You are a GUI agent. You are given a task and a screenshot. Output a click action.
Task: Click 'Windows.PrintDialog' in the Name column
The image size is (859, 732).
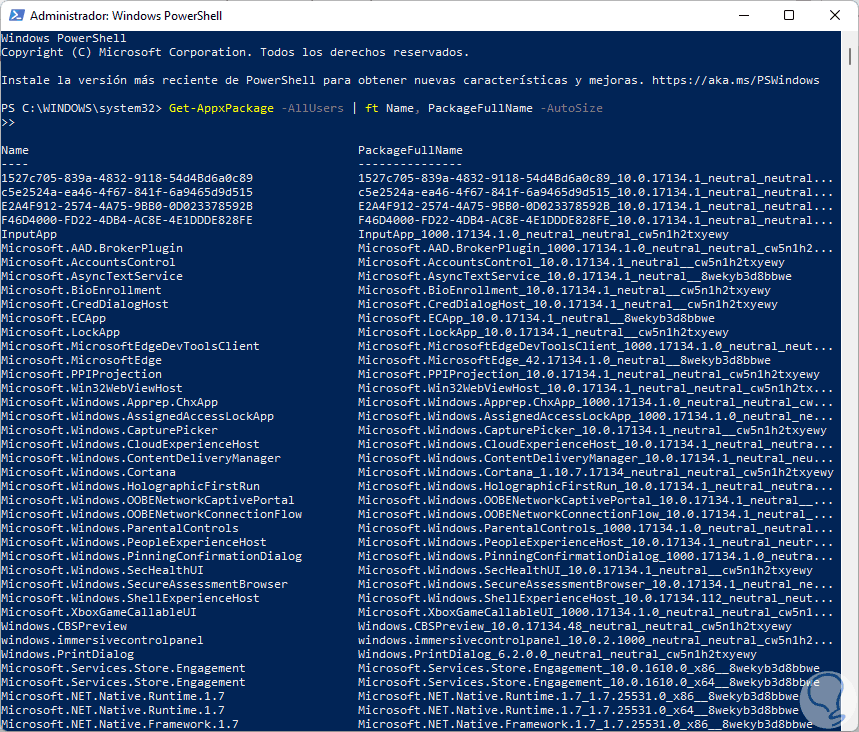point(67,655)
